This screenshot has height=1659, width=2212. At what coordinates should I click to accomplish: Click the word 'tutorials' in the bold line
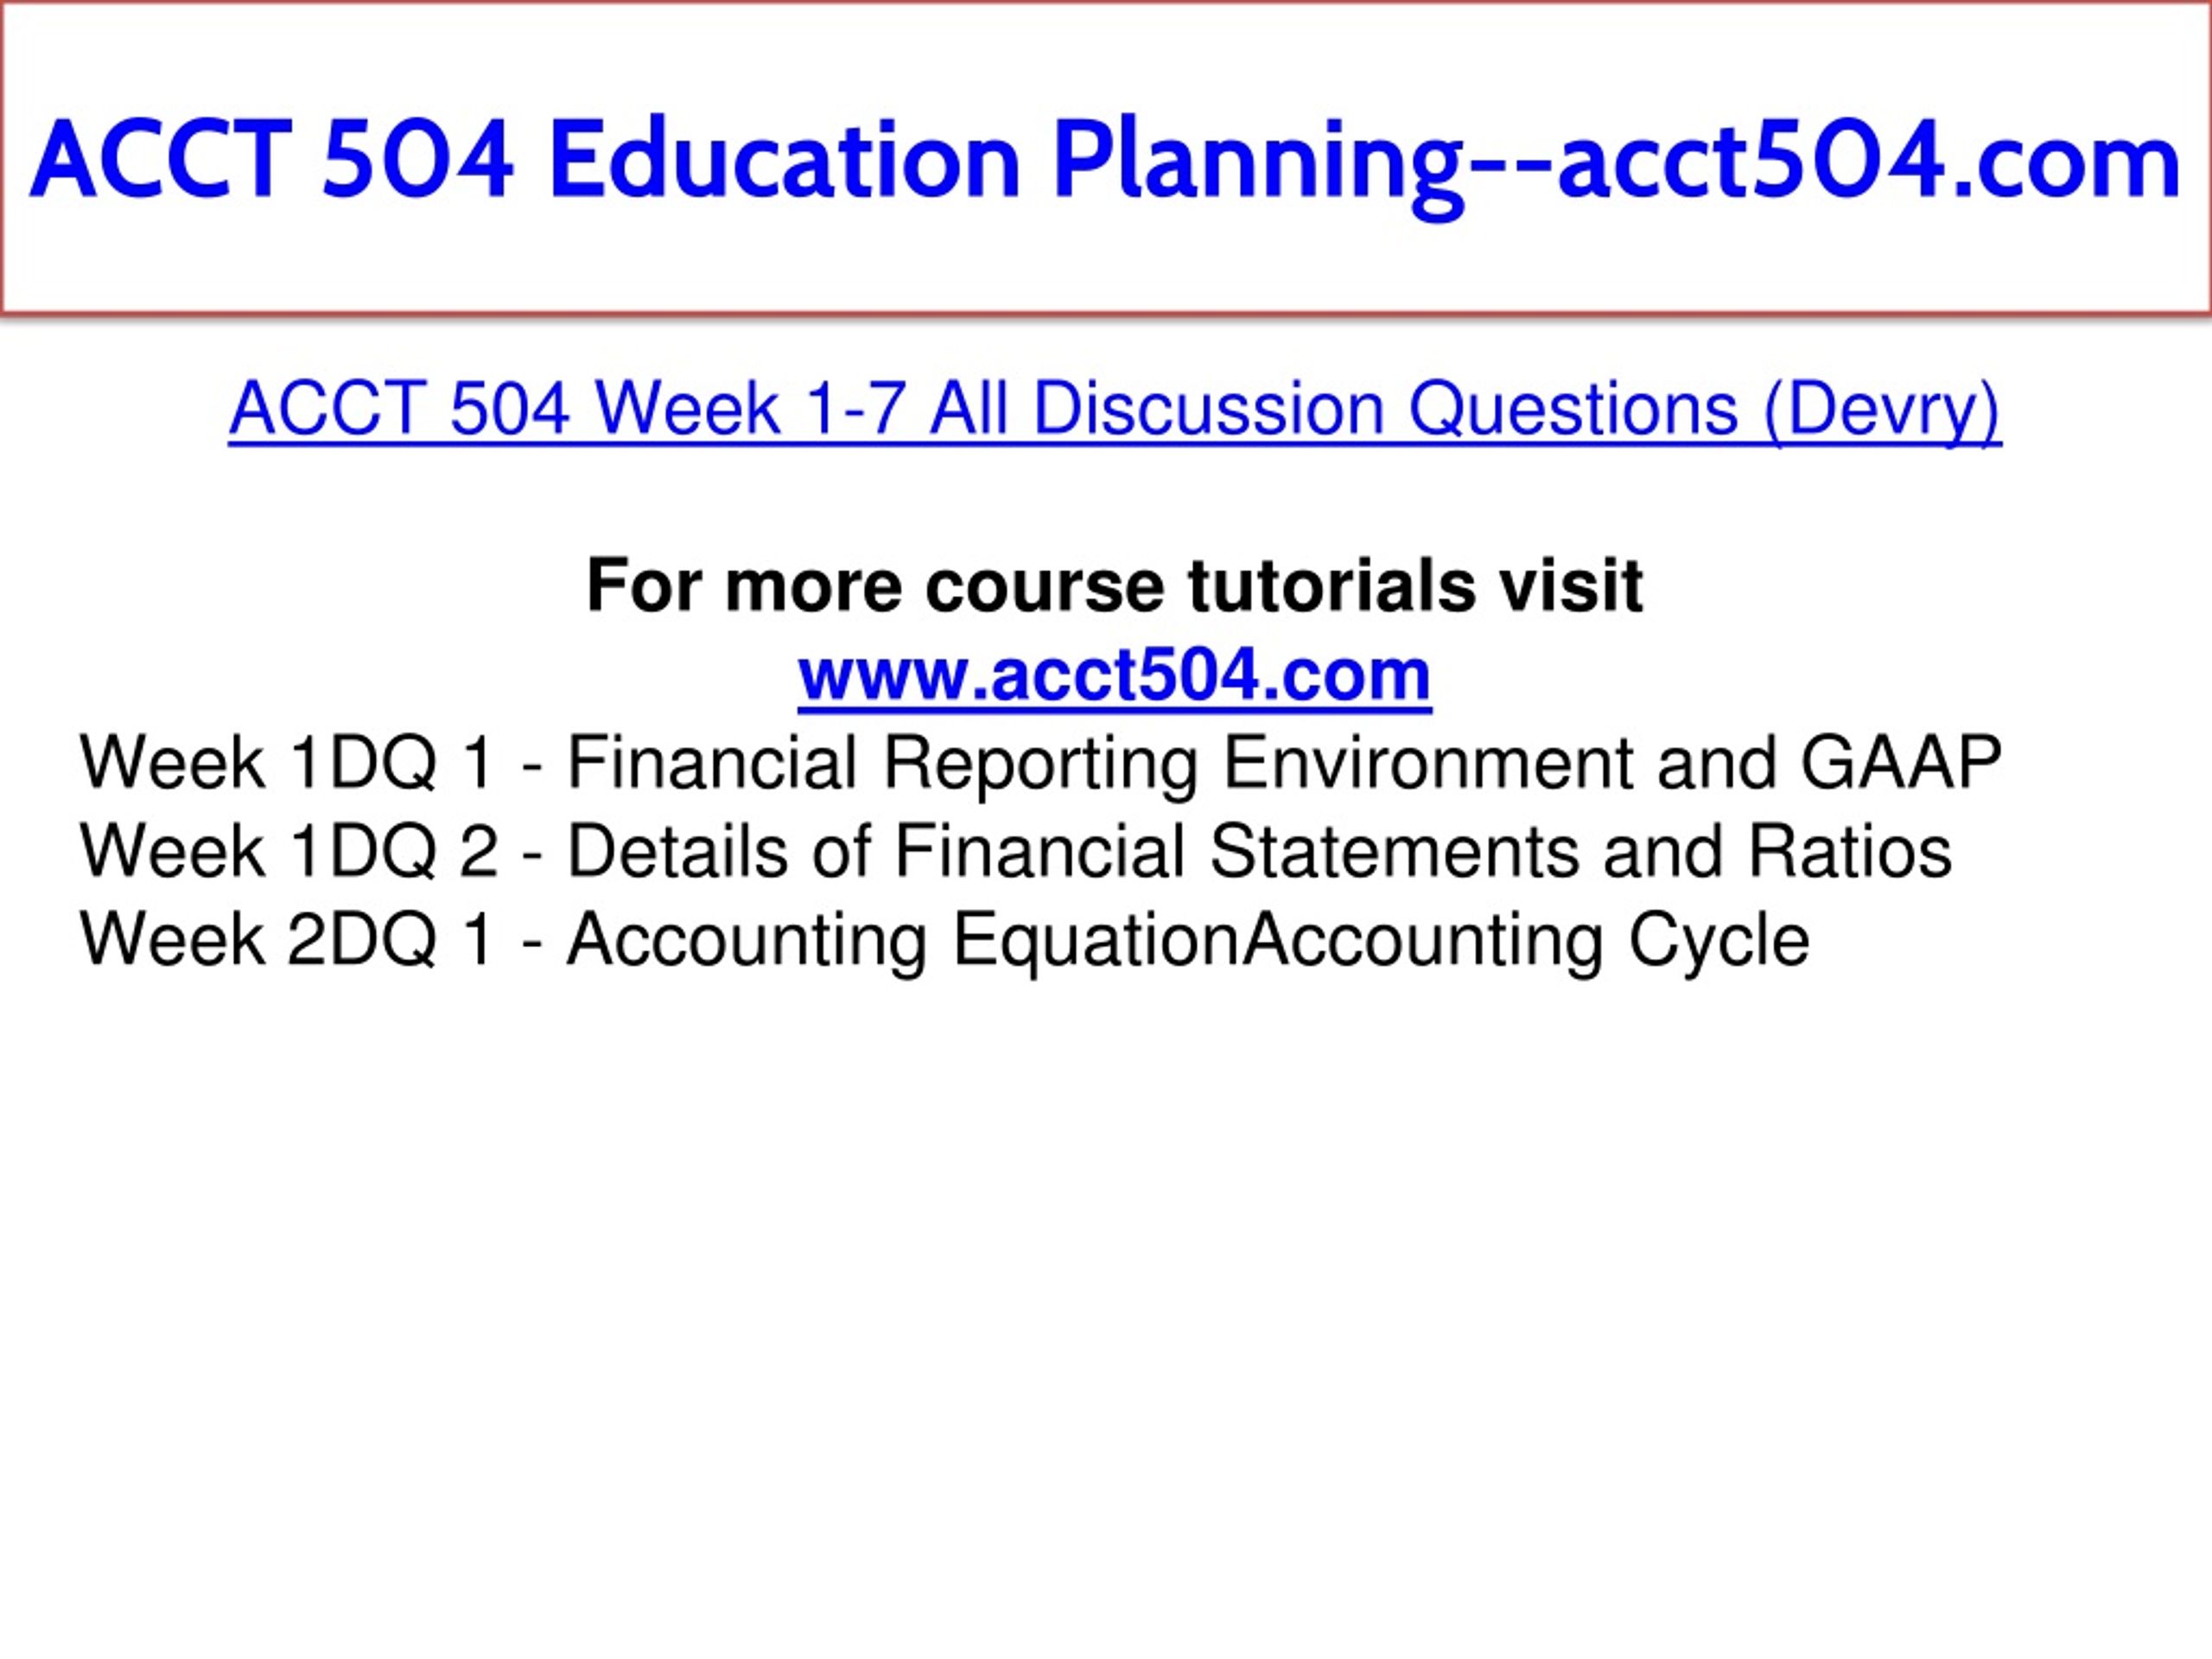(x=1330, y=585)
